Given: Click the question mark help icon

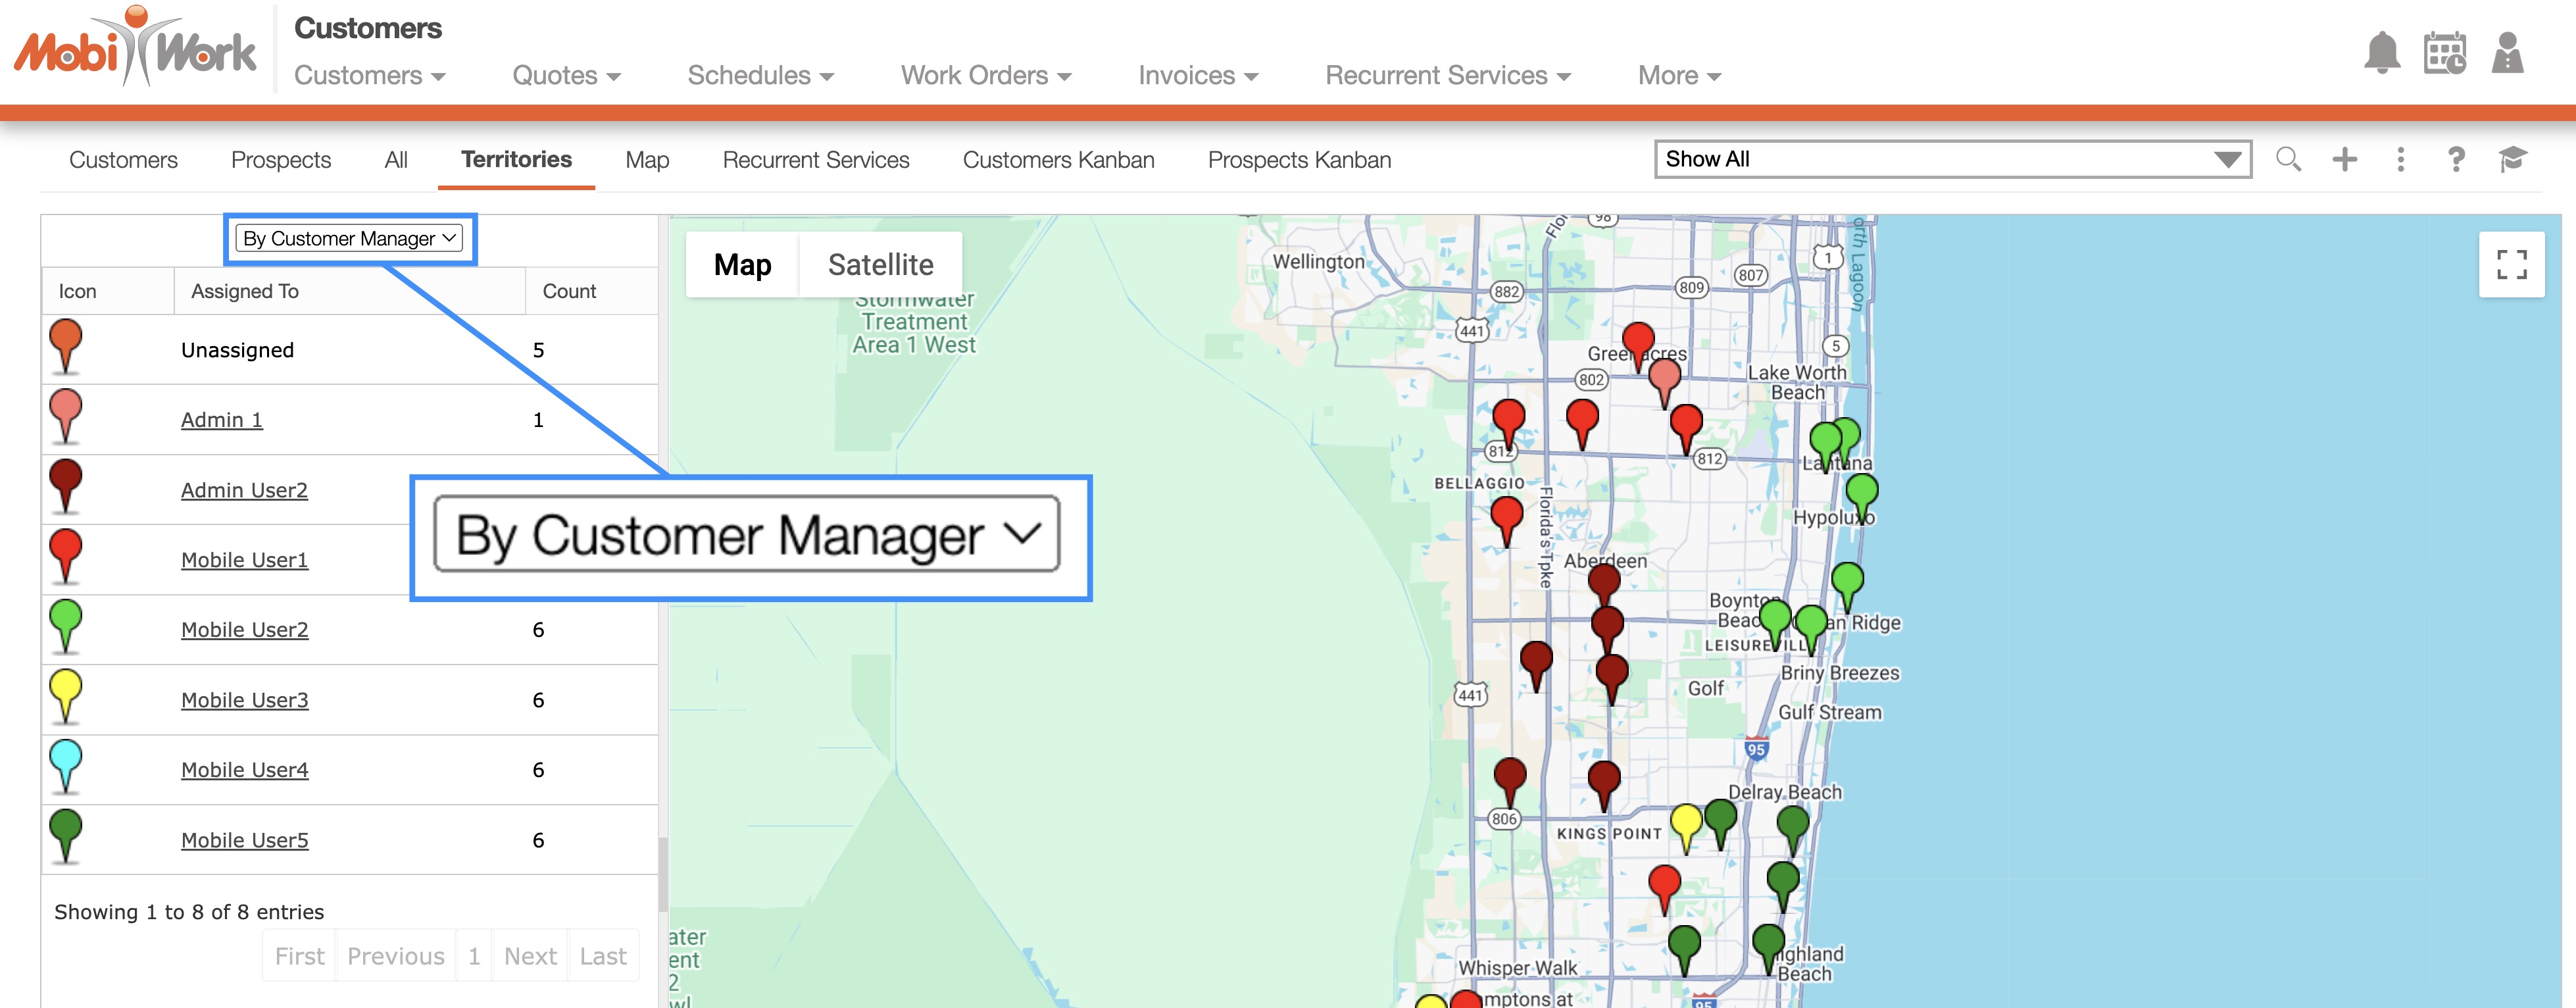Looking at the screenshot, I should click(x=2456, y=159).
